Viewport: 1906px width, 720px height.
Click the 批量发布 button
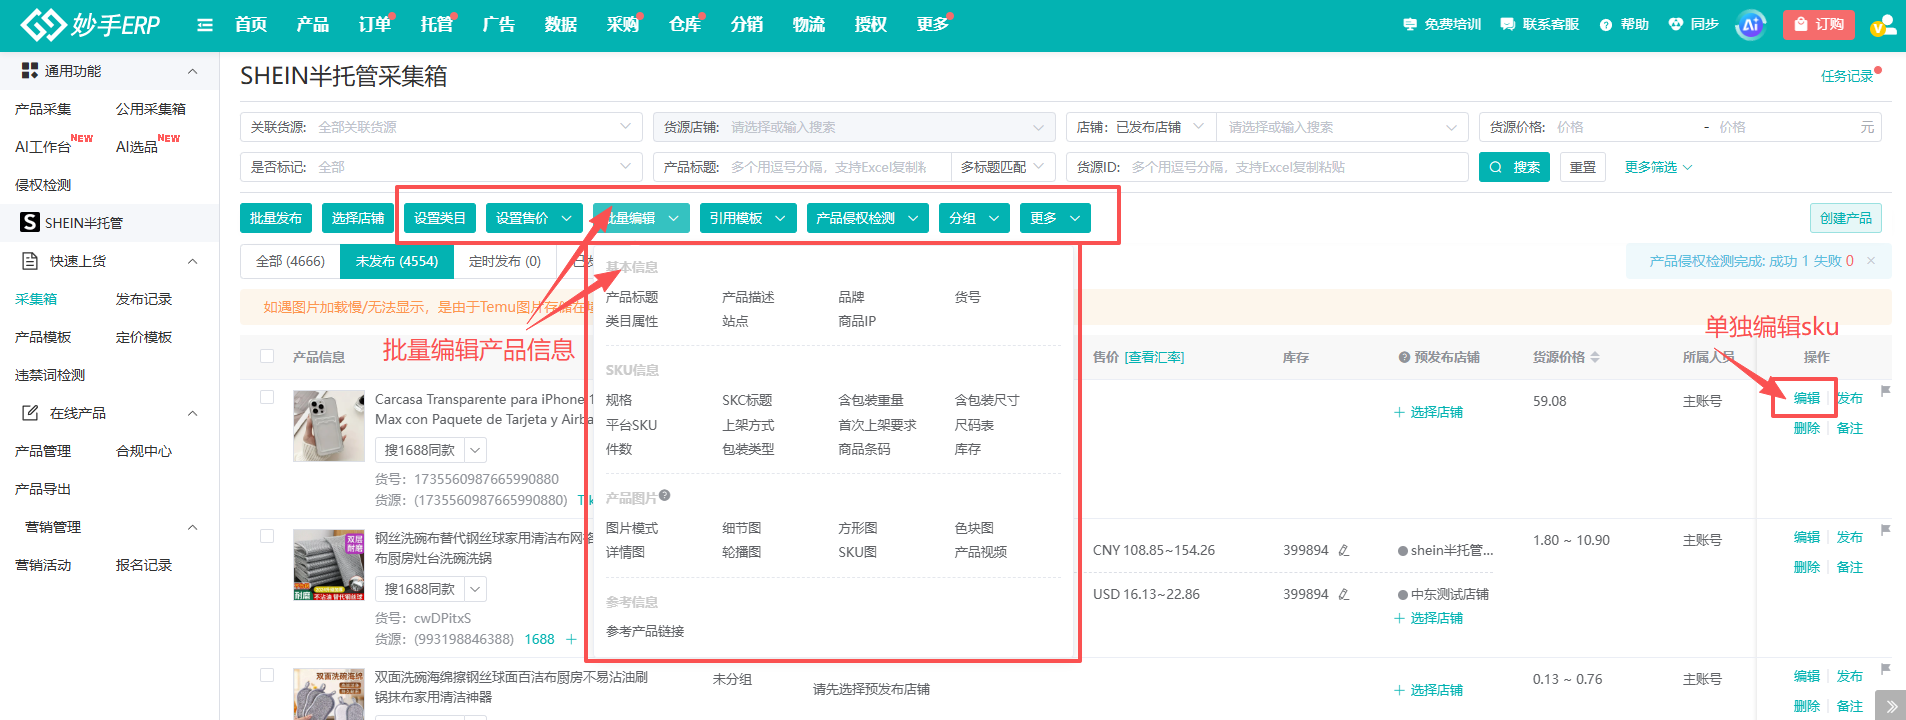[276, 218]
